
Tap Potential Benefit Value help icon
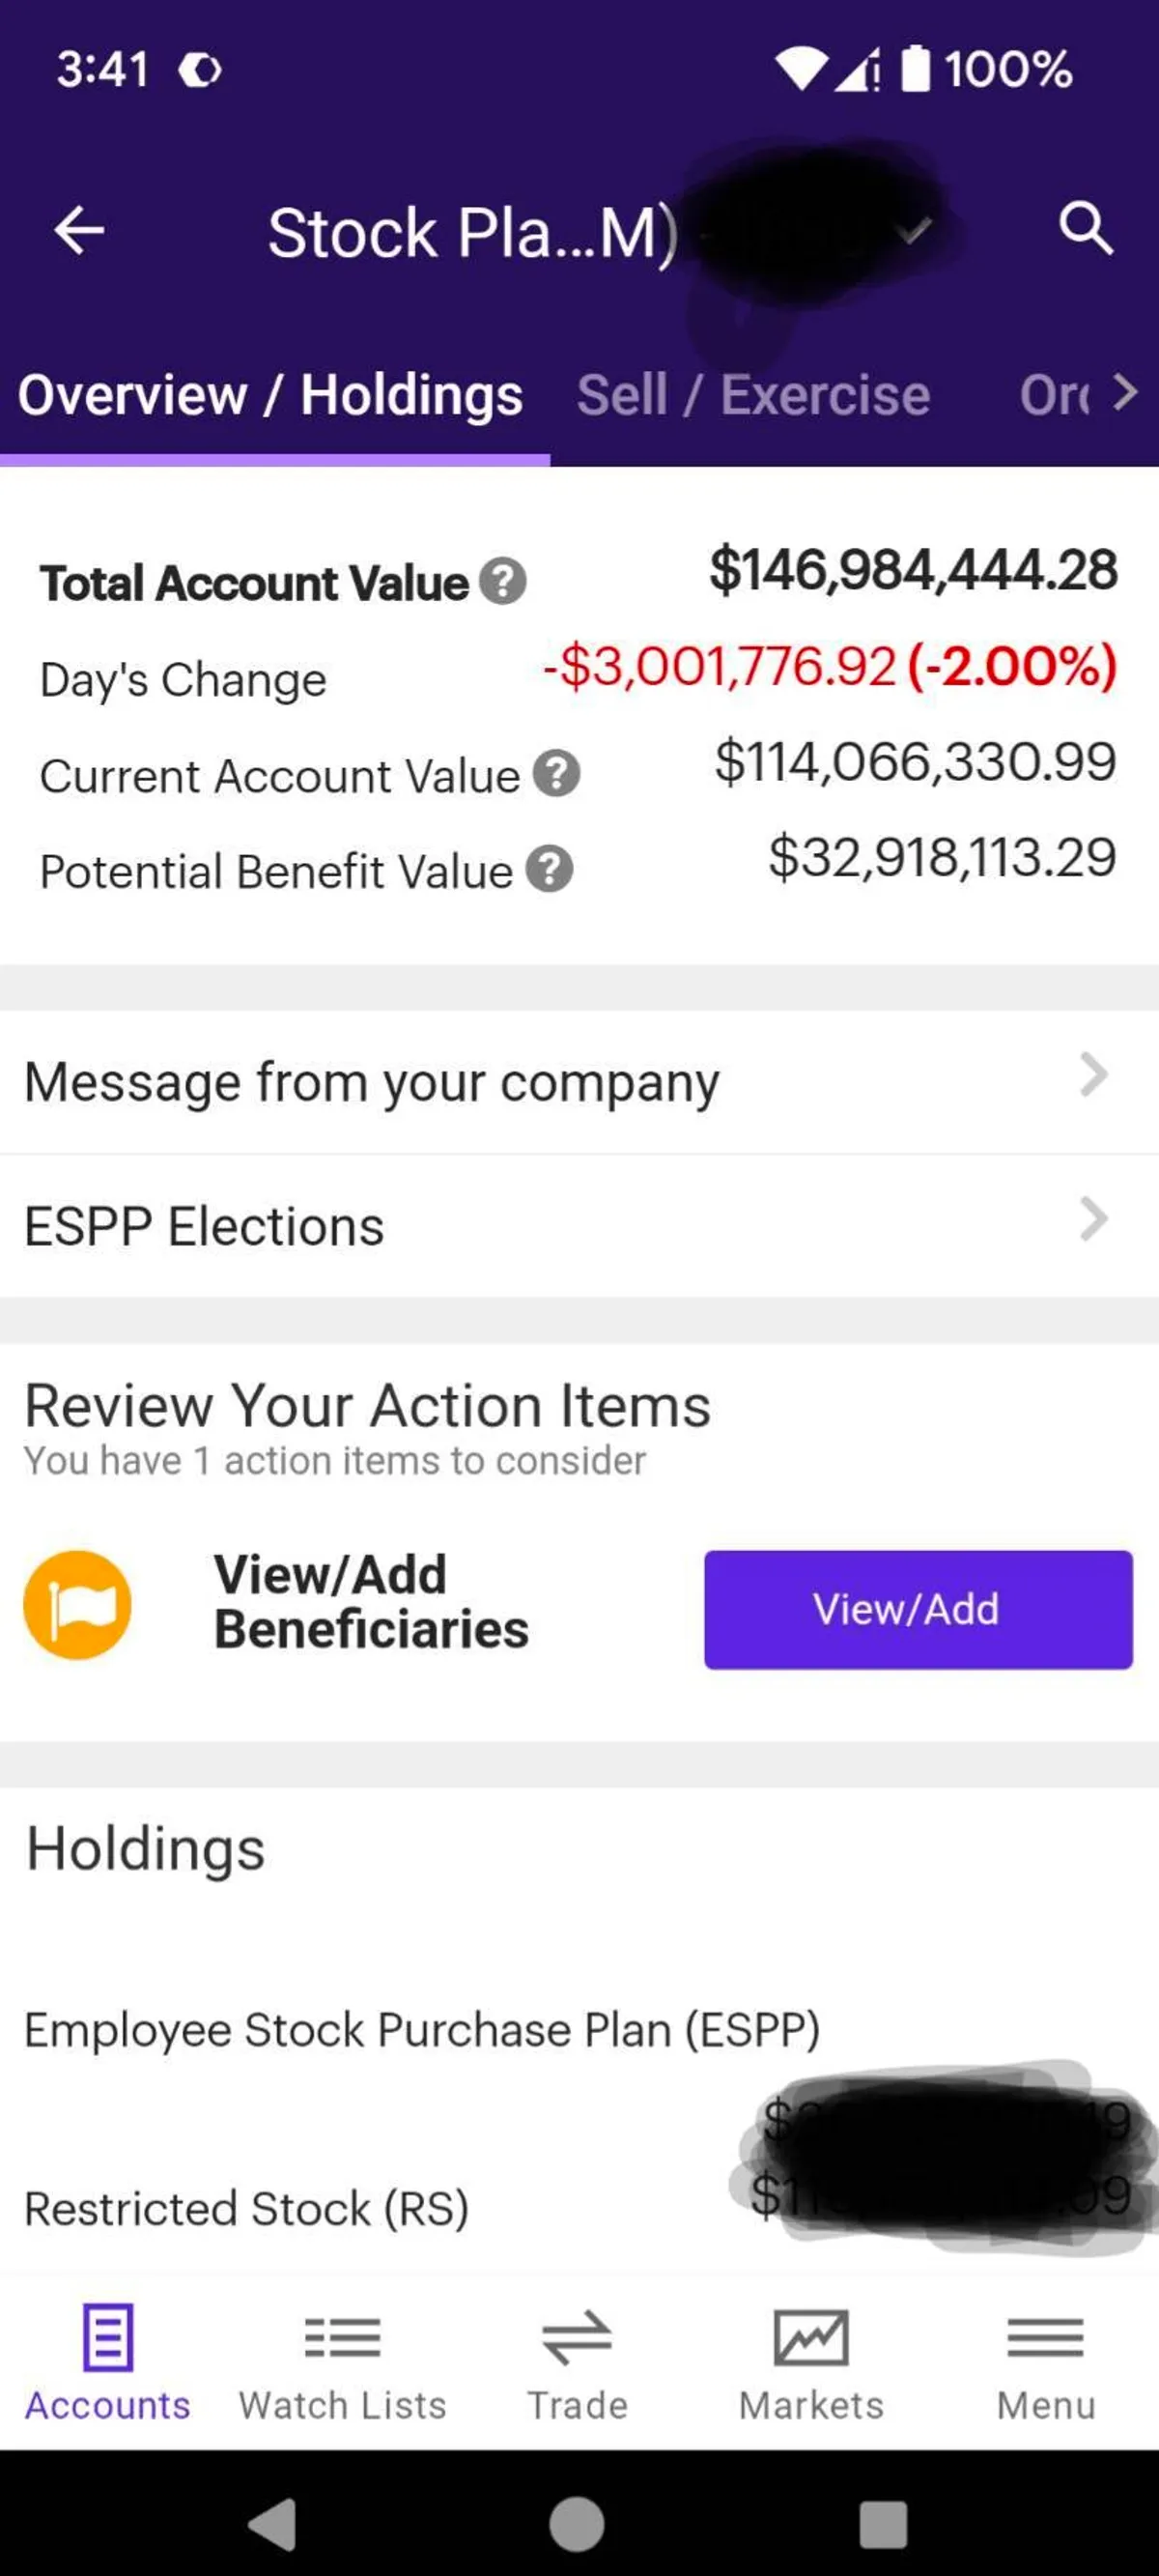(549, 870)
